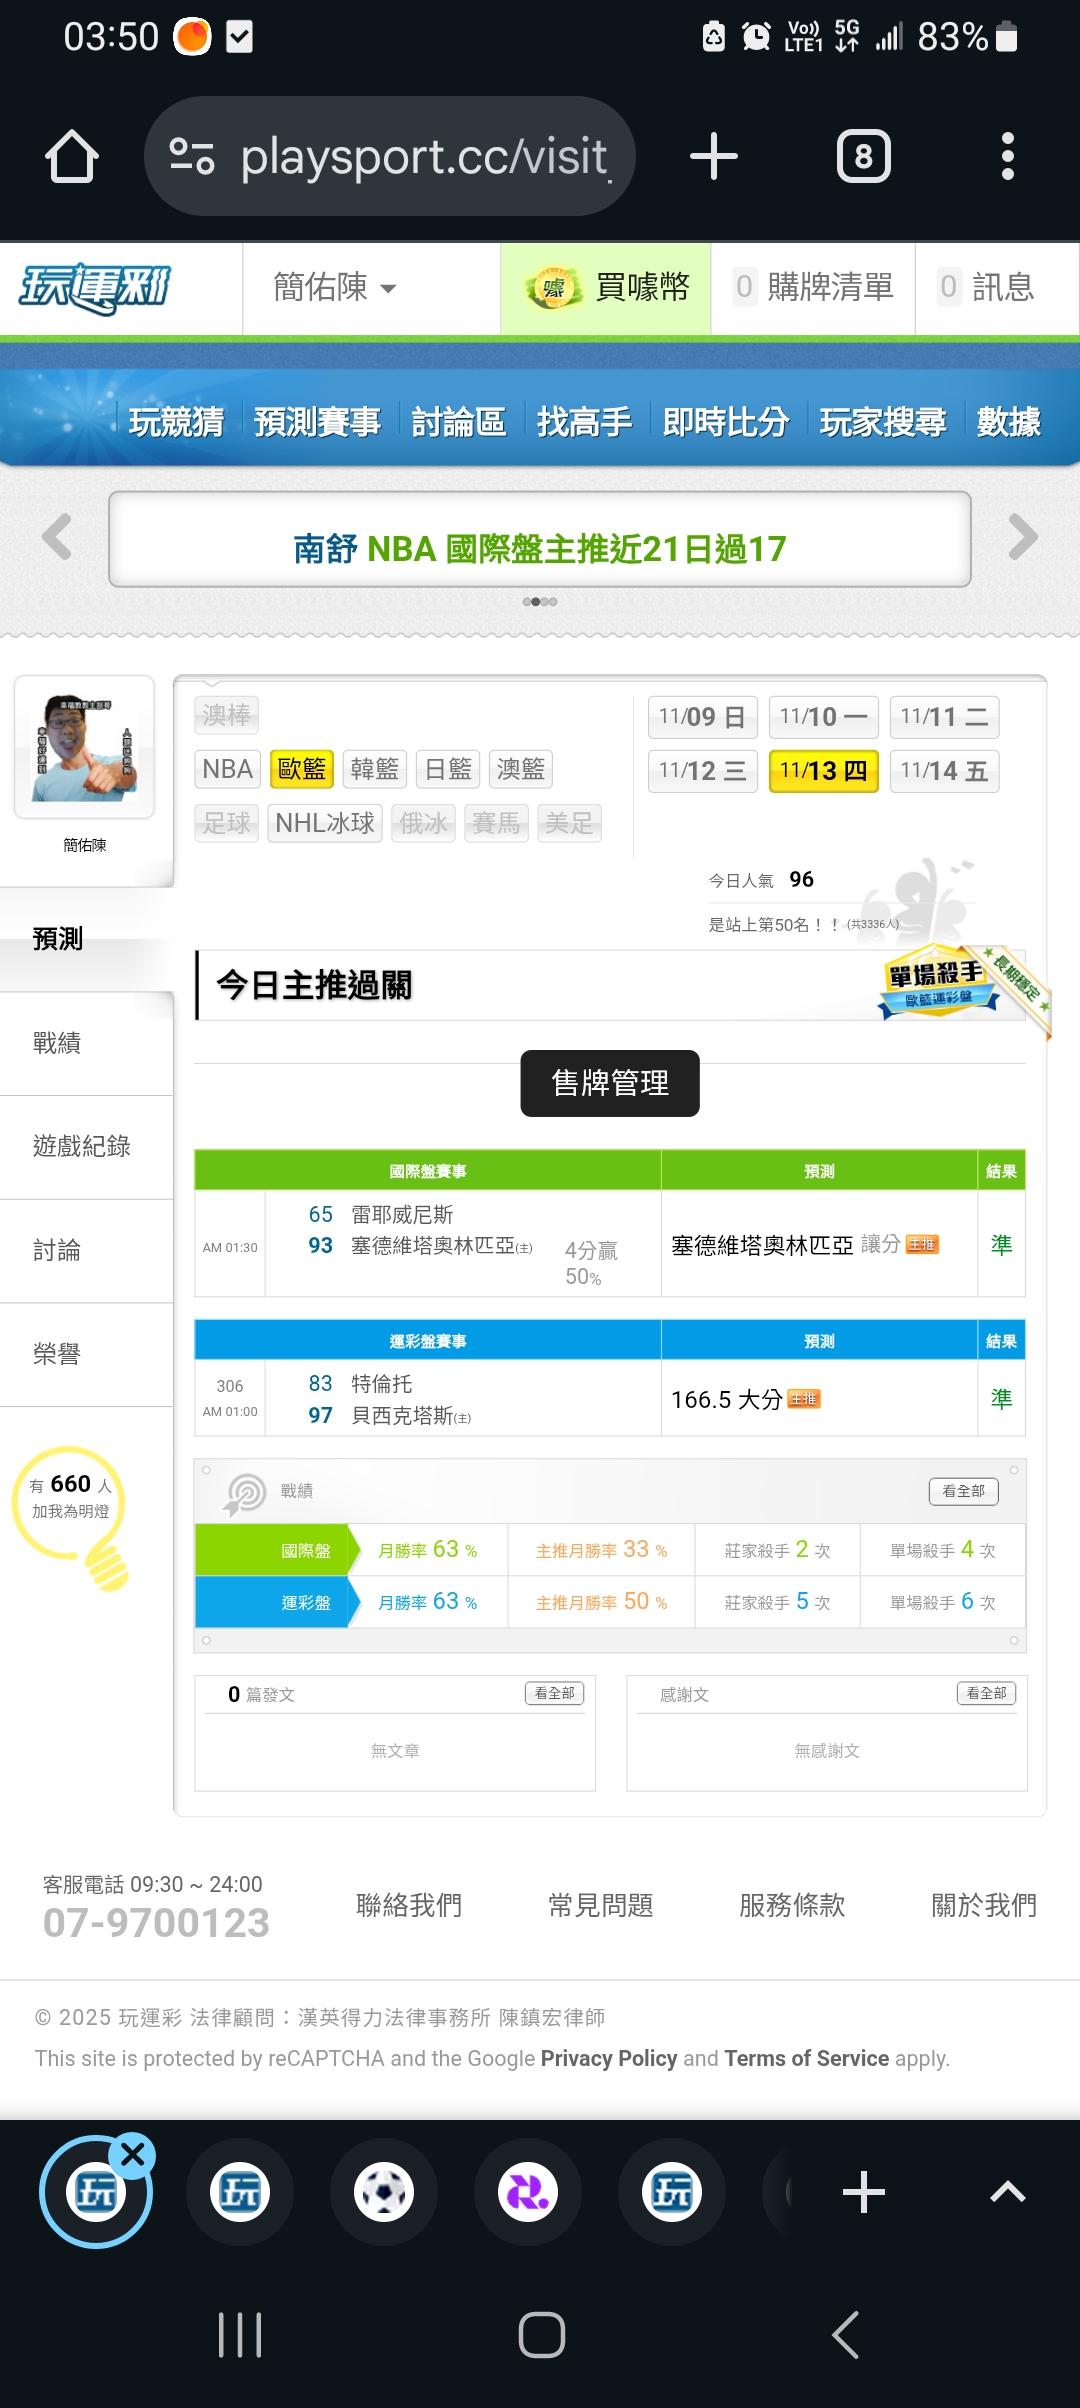Tap the browser home icon
Image resolution: width=1080 pixels, height=2408 pixels.
(x=72, y=157)
